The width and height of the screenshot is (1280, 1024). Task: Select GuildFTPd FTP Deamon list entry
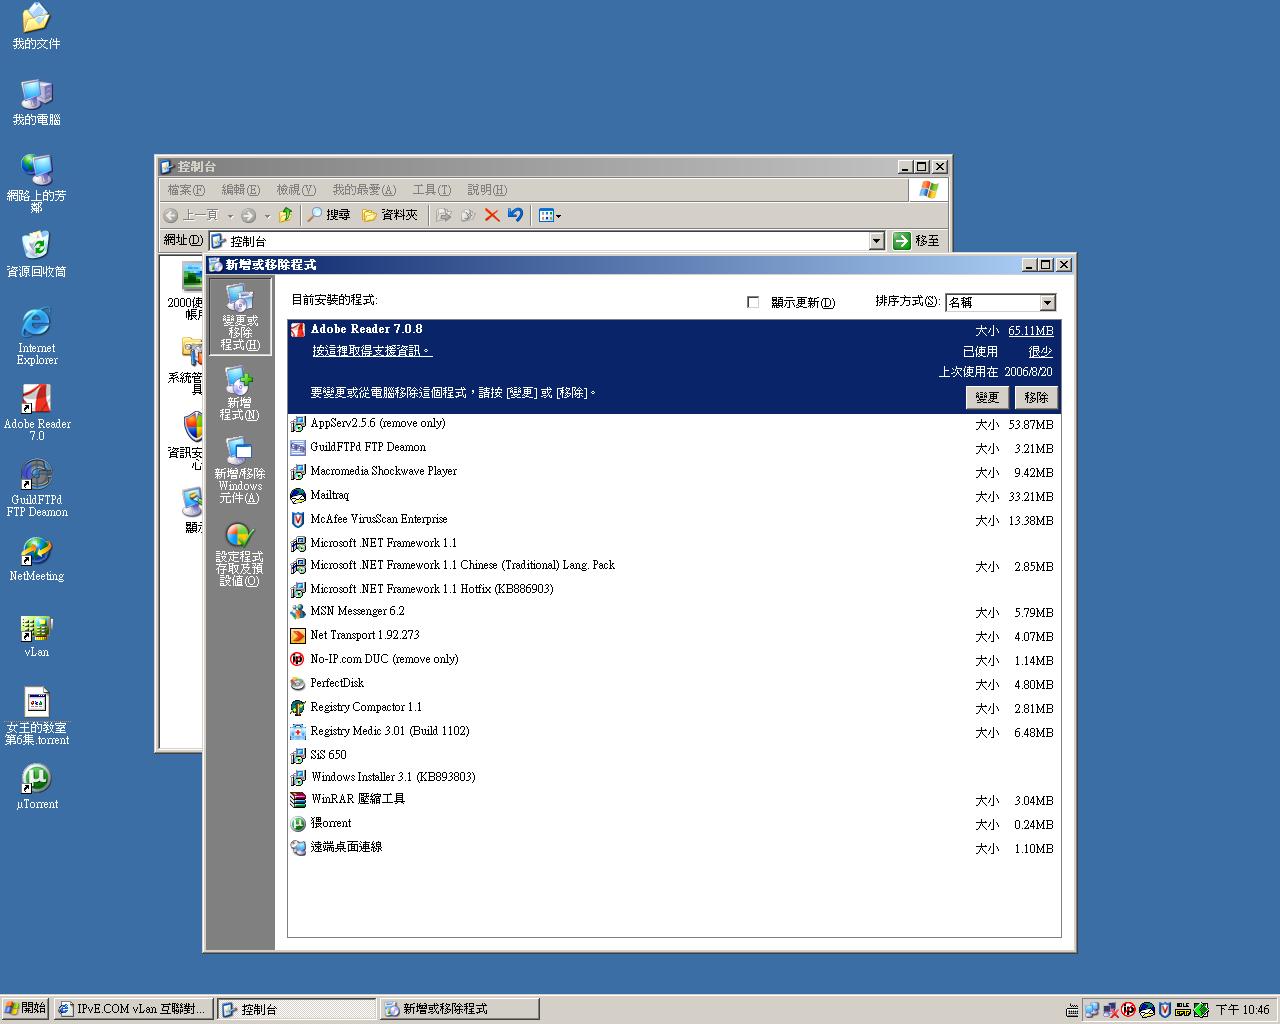coord(674,448)
